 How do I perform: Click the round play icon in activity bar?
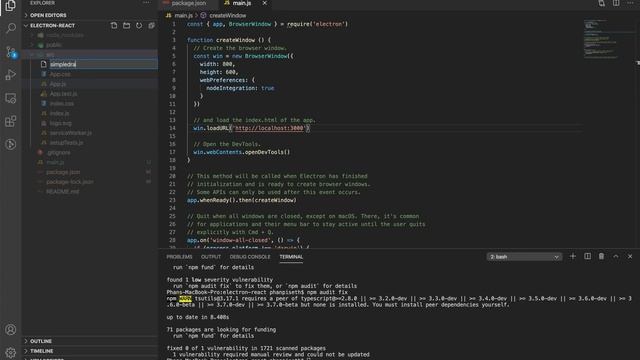[11, 144]
